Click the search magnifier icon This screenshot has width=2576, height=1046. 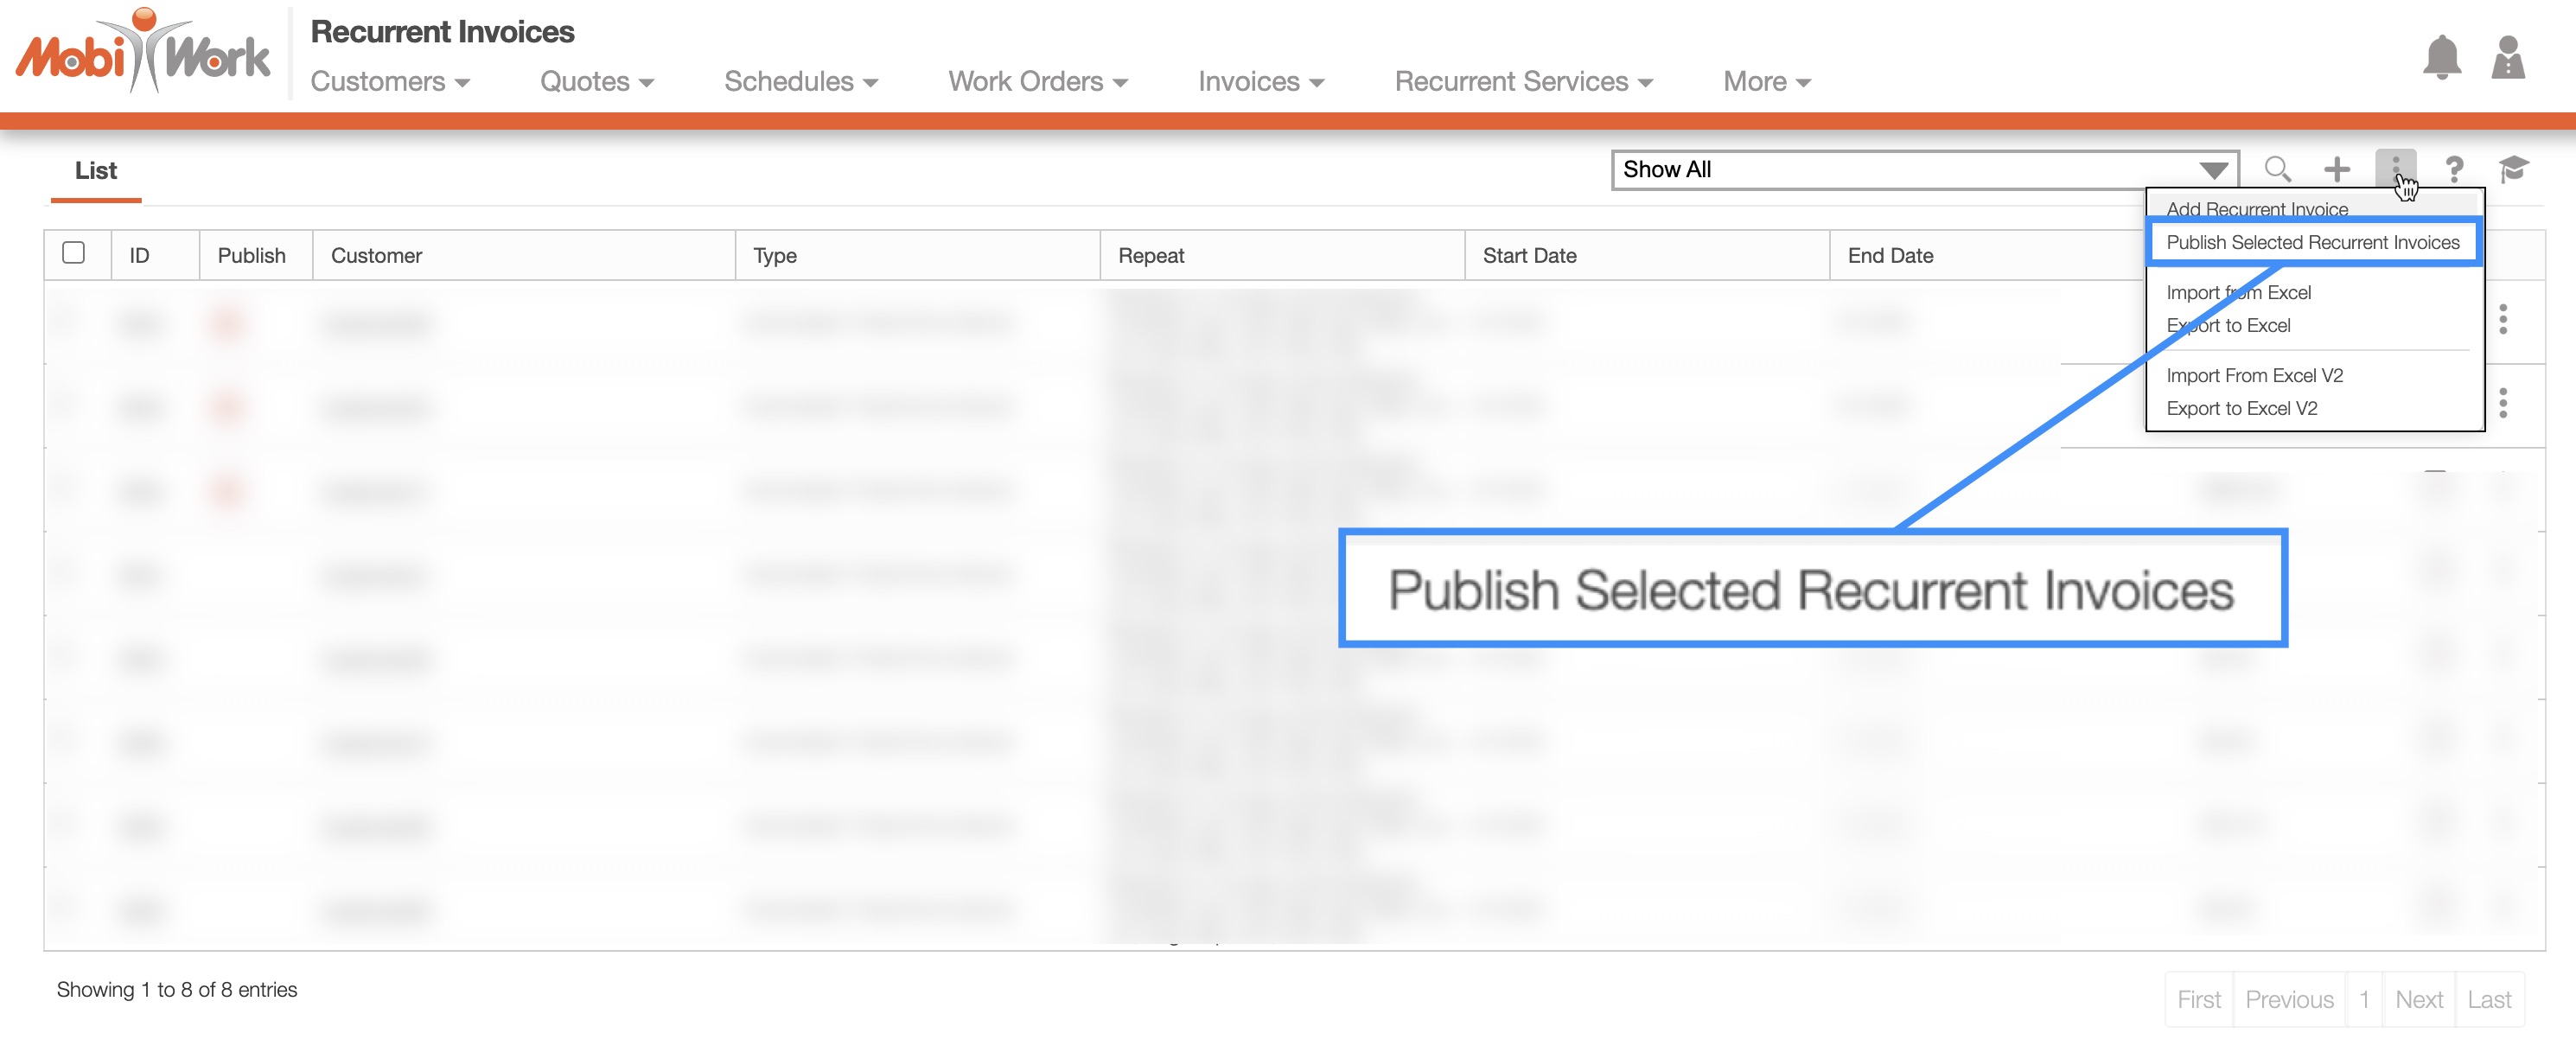2277,169
